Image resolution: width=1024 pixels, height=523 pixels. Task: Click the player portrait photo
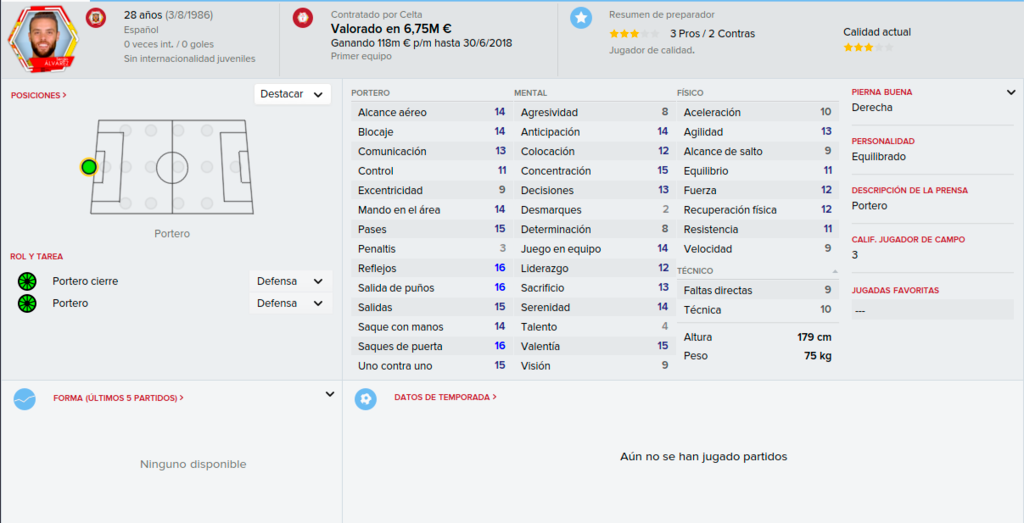click(43, 39)
